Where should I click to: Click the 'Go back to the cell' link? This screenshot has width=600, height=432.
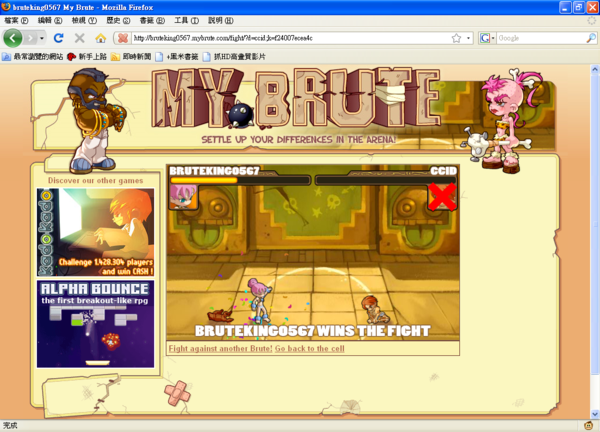click(x=310, y=349)
